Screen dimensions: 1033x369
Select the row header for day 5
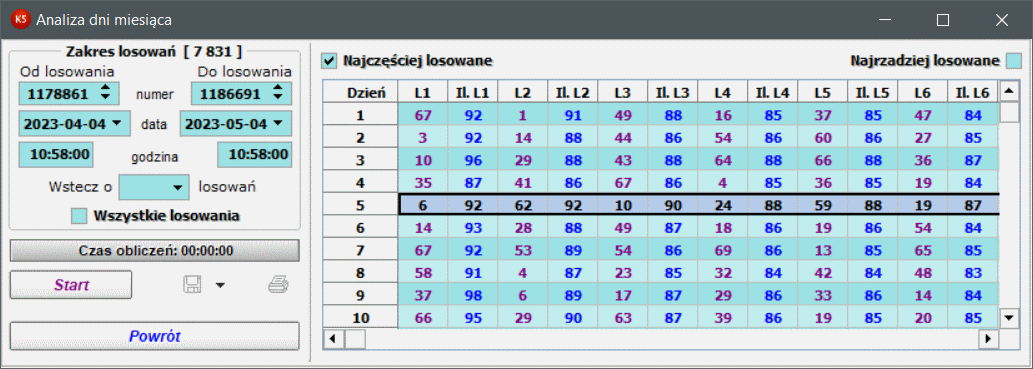point(361,205)
